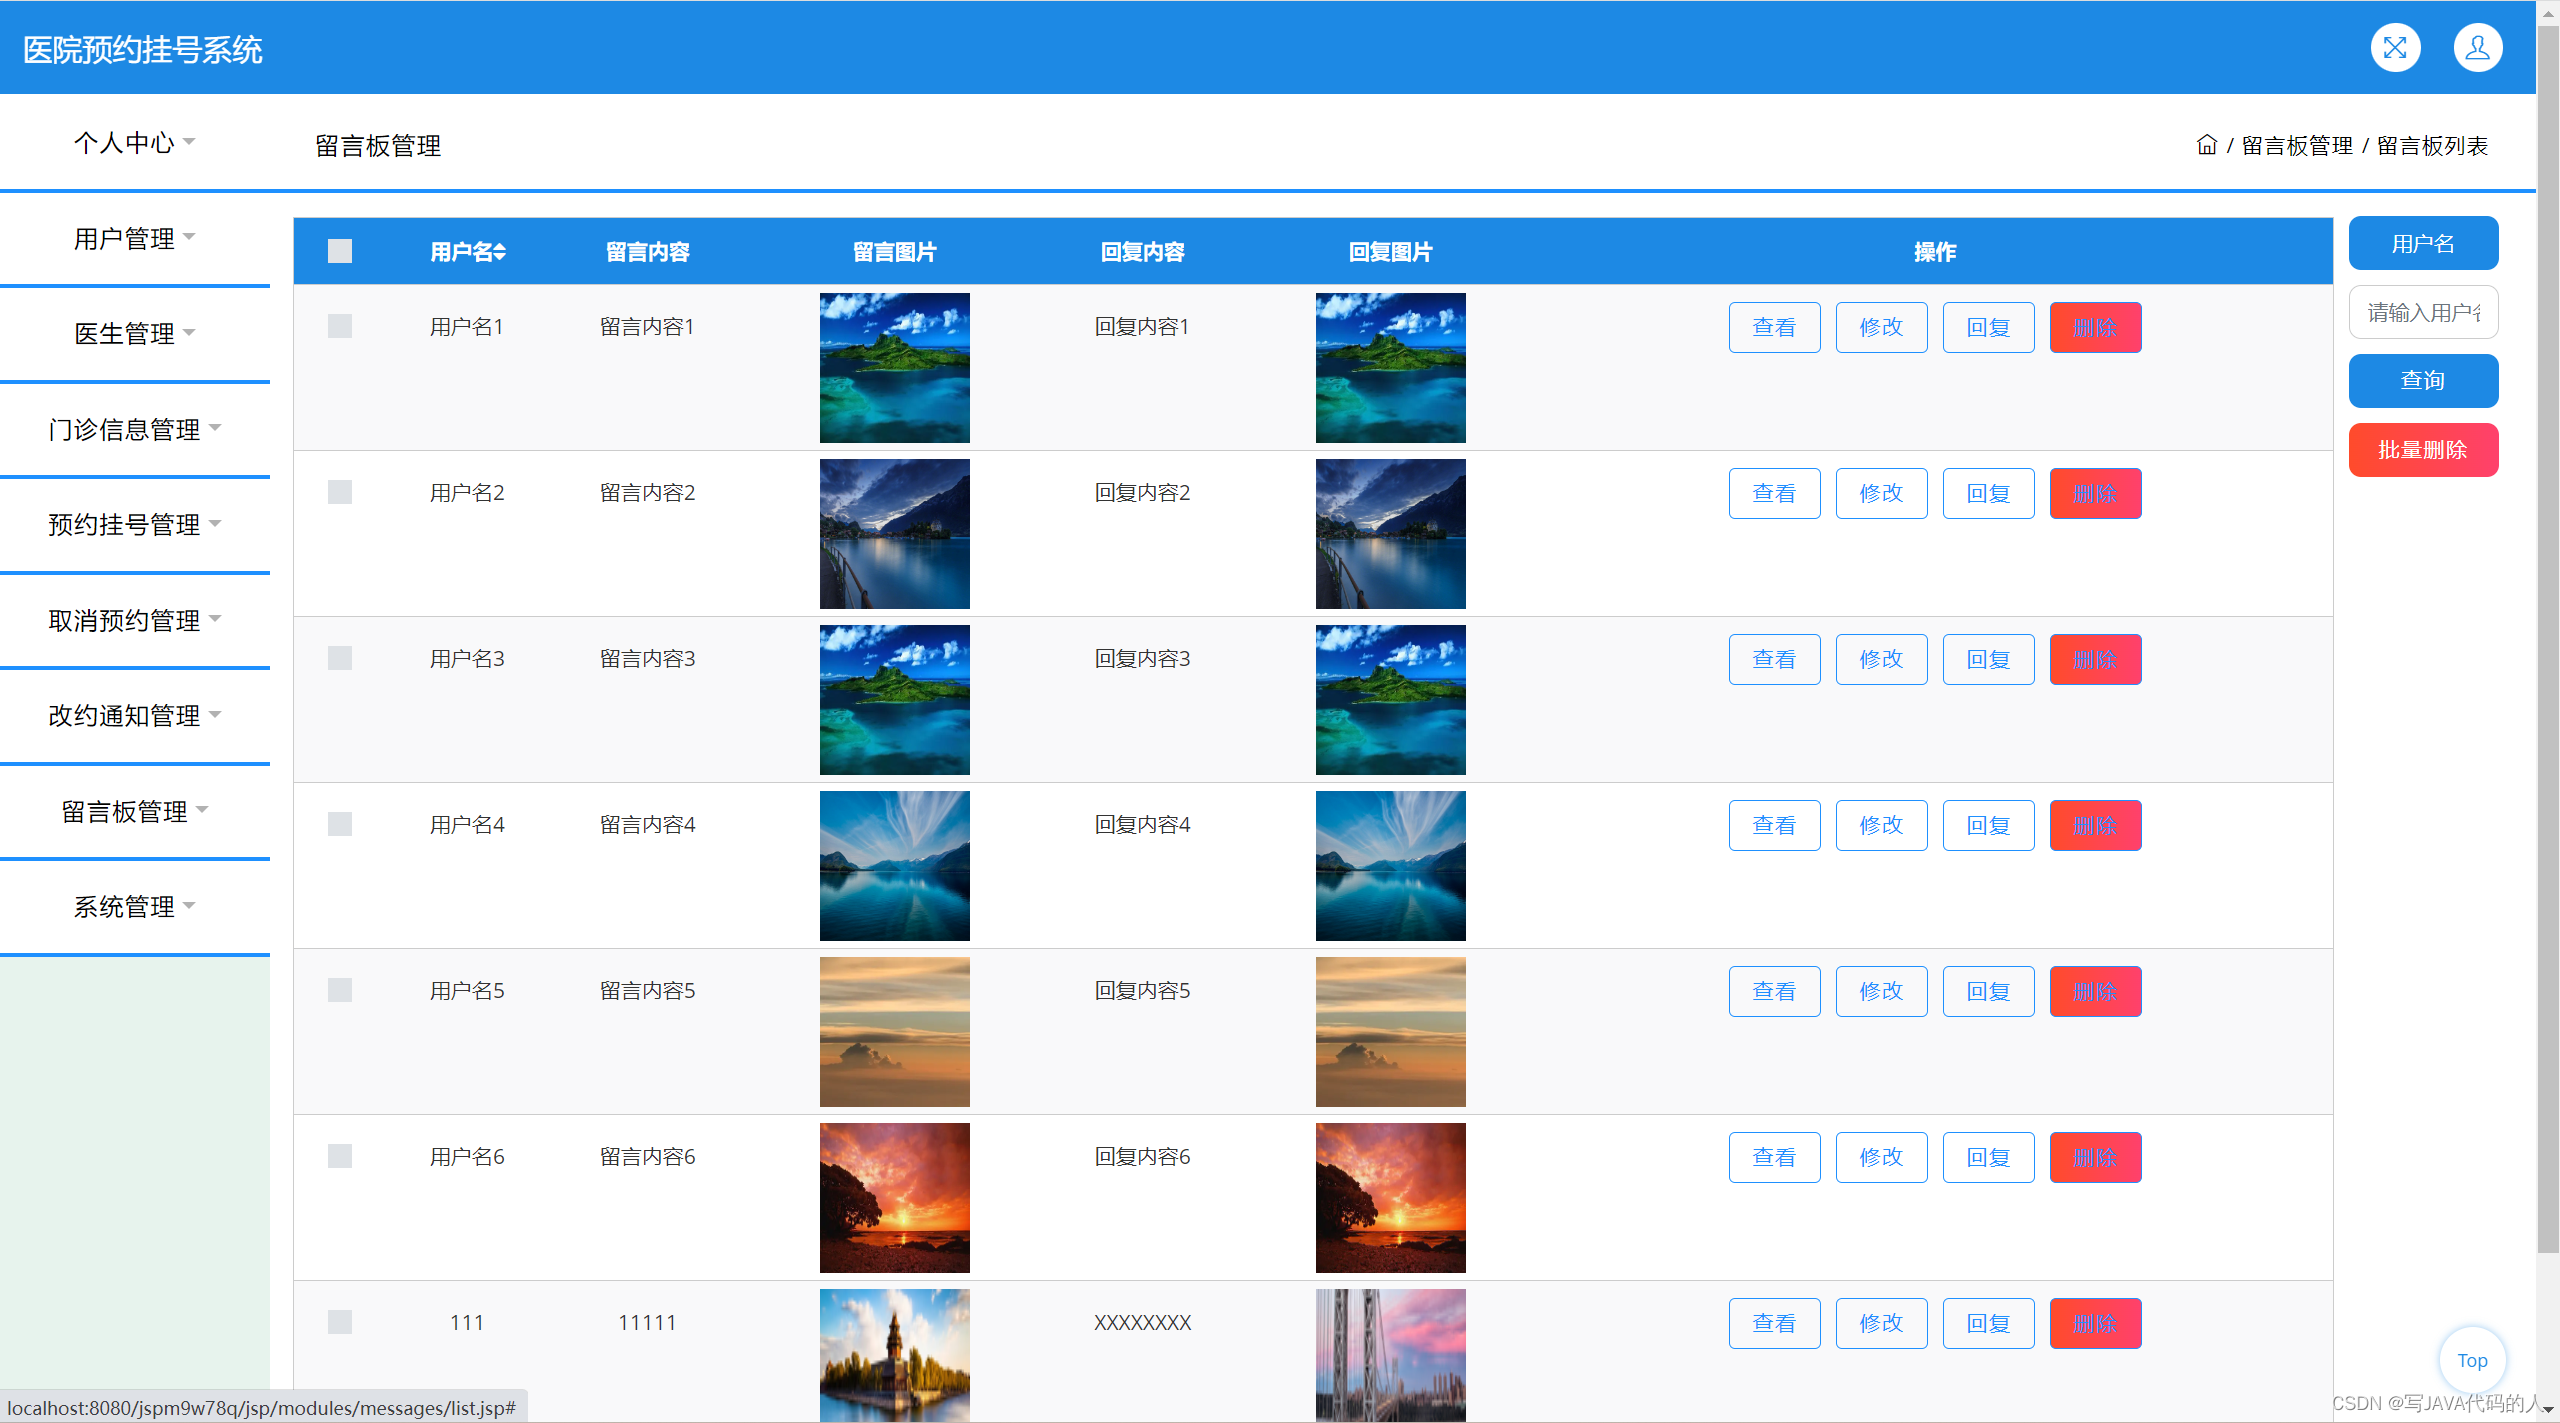Image resolution: width=2560 pixels, height=1423 pixels.
Task: Open 回复图片 thumbnail in 用户名2 row
Action: pos(1390,533)
